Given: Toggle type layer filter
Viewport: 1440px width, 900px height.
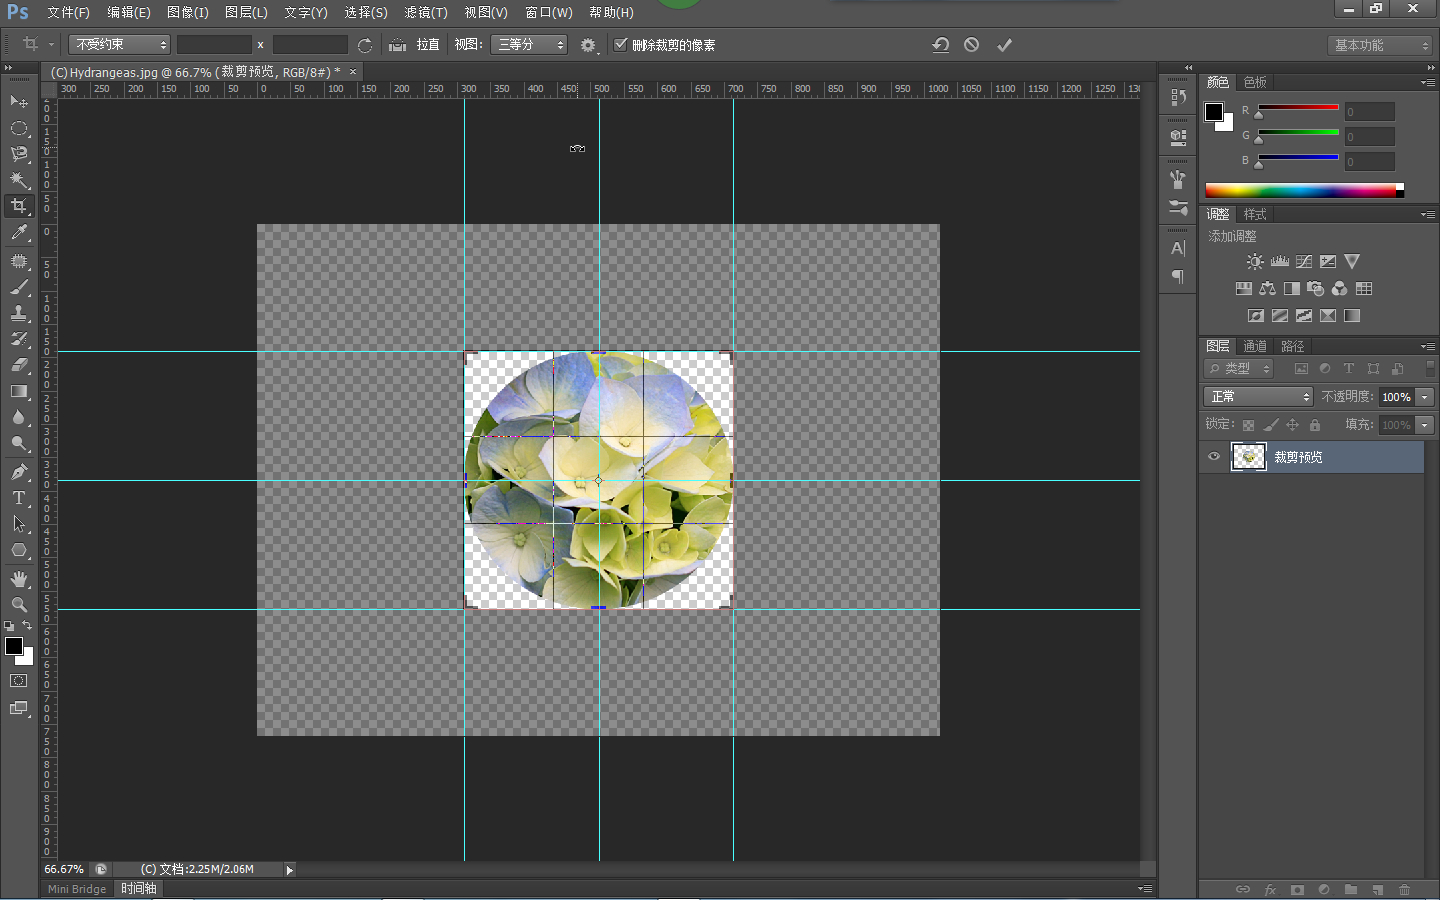Looking at the screenshot, I should click(x=1349, y=369).
